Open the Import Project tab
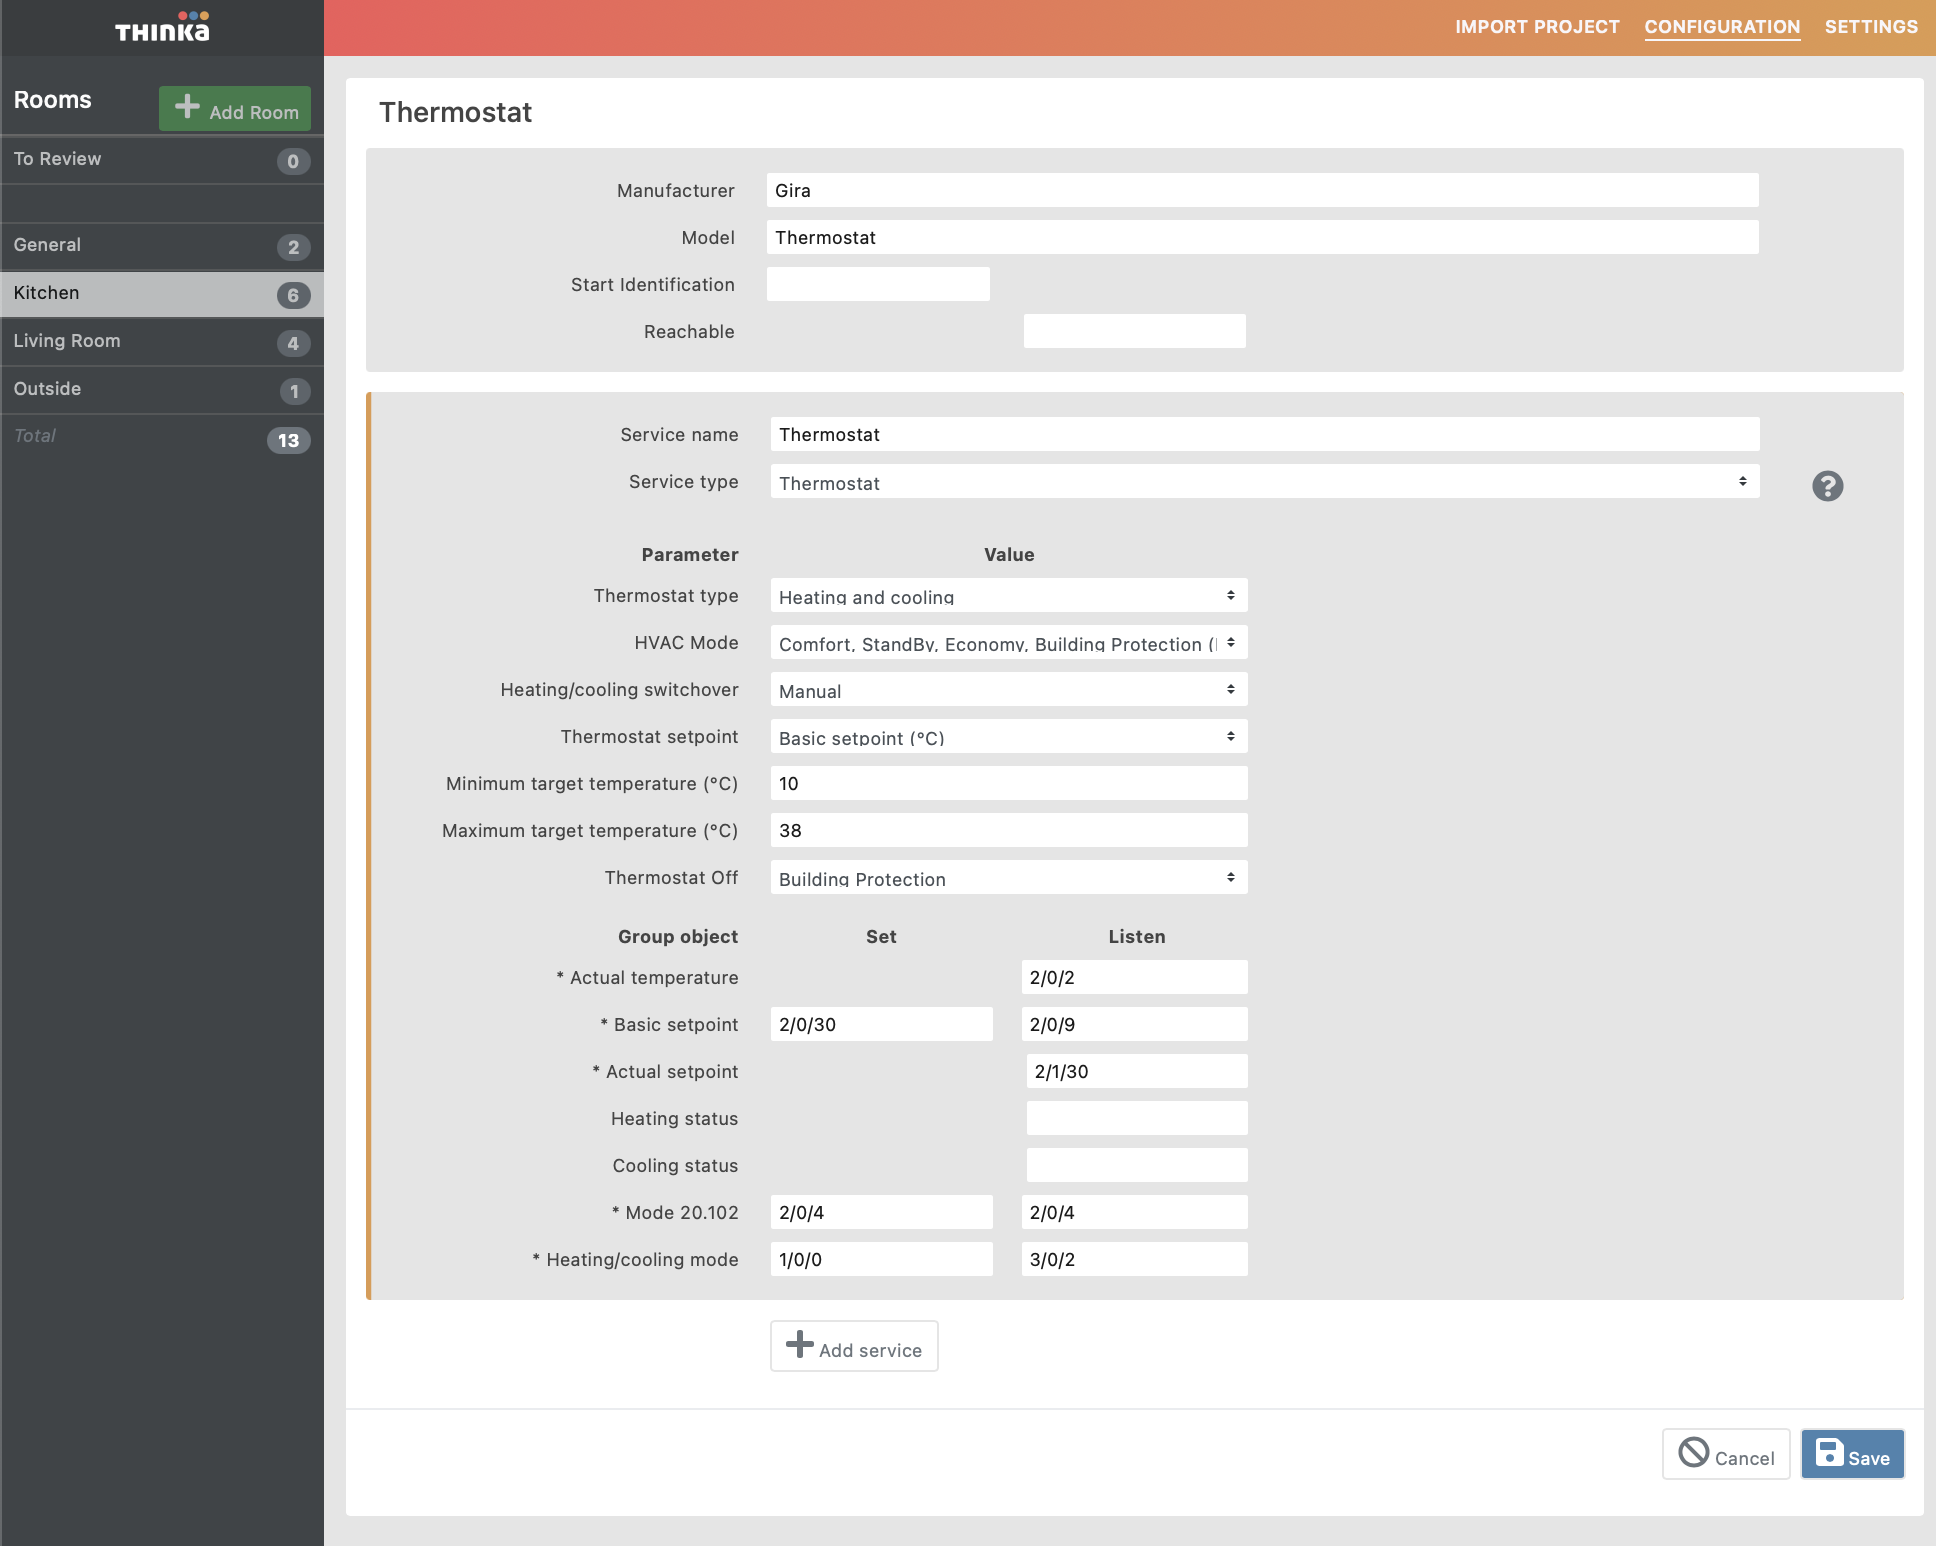1936x1546 pixels. click(x=1537, y=27)
